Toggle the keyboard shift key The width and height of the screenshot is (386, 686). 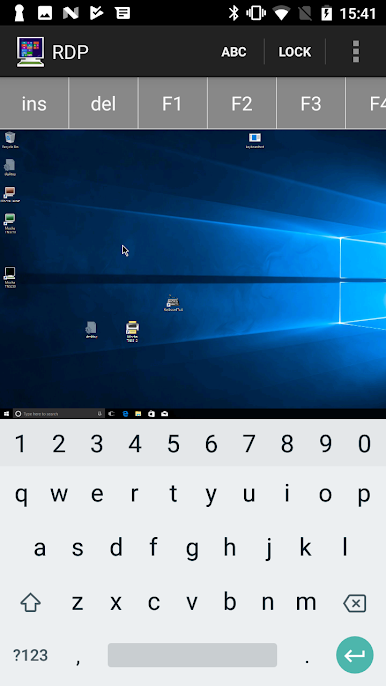click(x=31, y=603)
